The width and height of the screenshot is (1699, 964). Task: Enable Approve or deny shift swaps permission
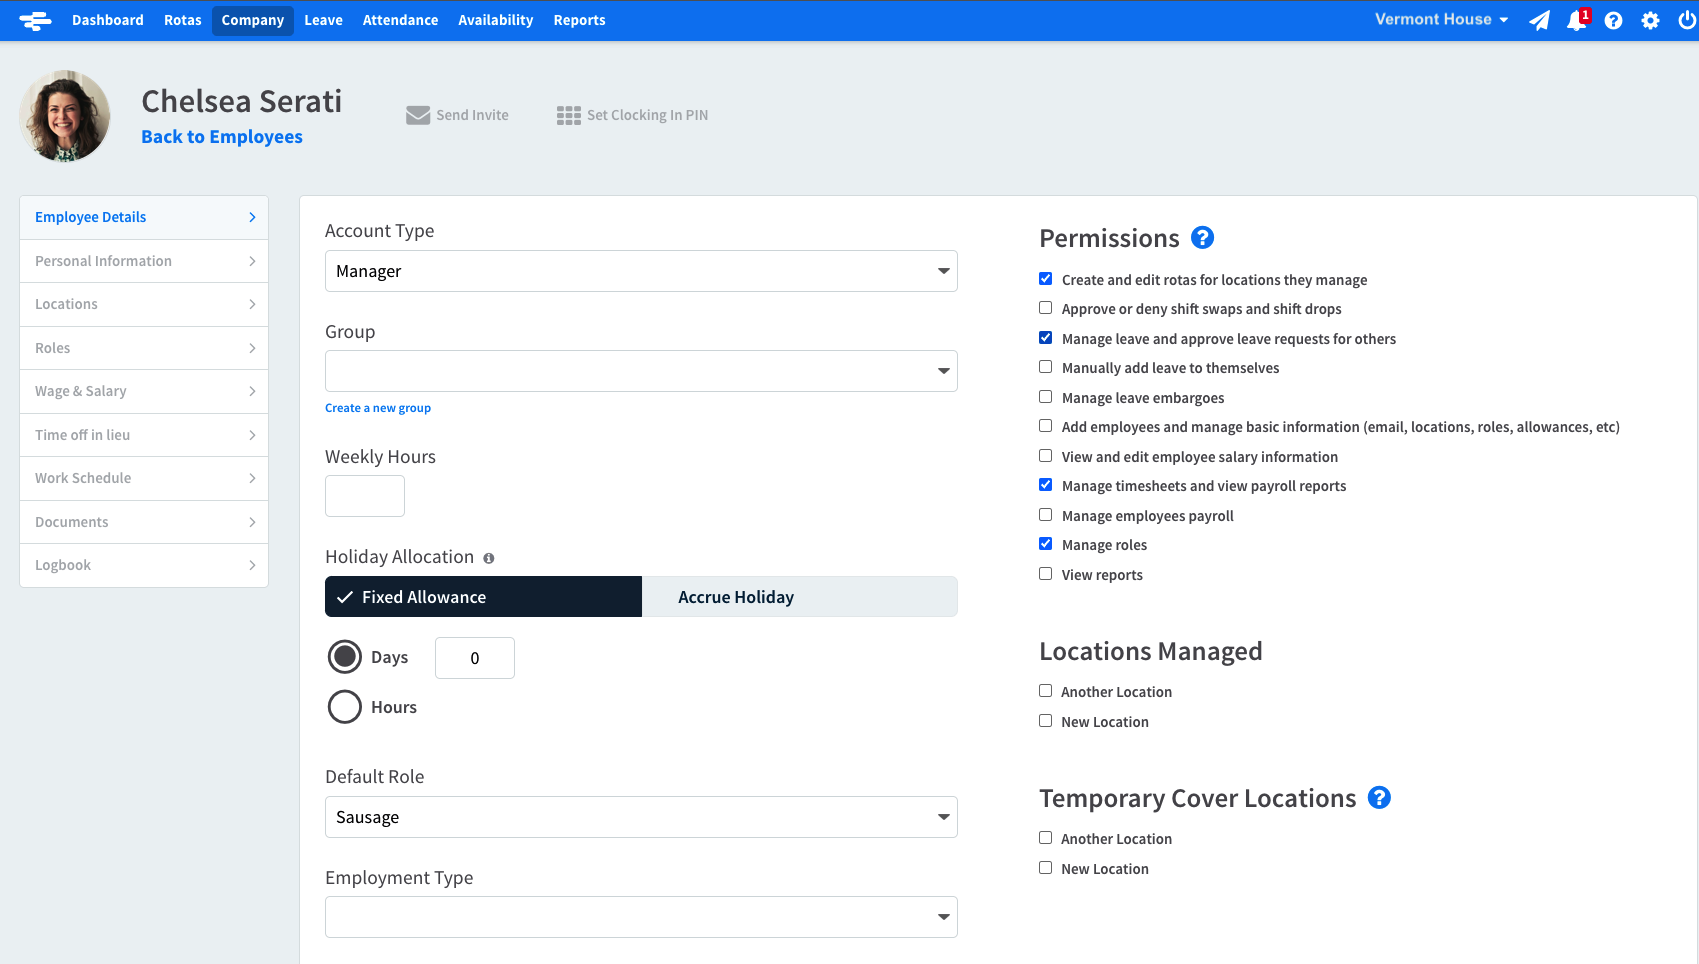click(x=1045, y=308)
